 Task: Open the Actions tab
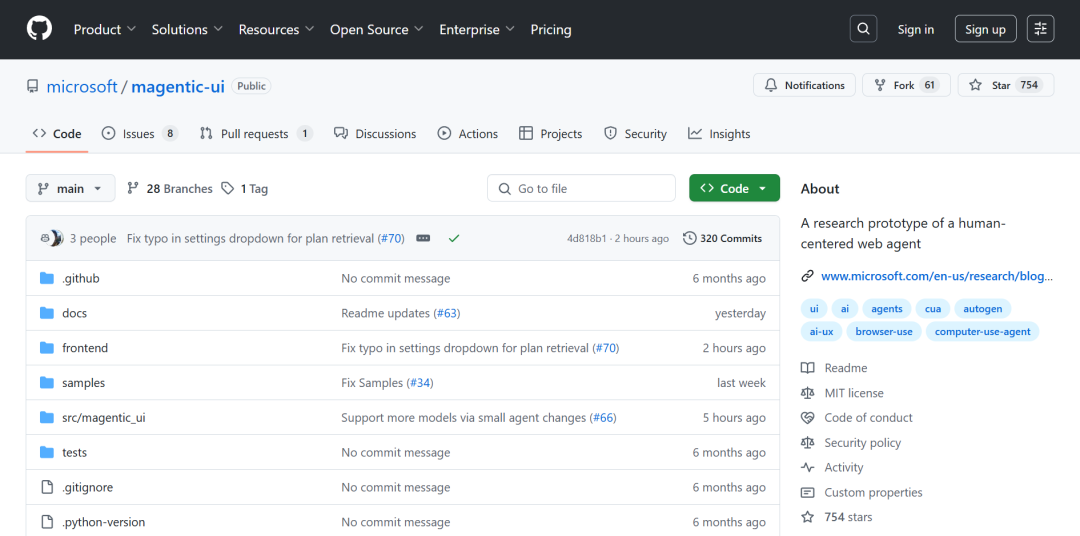click(468, 134)
